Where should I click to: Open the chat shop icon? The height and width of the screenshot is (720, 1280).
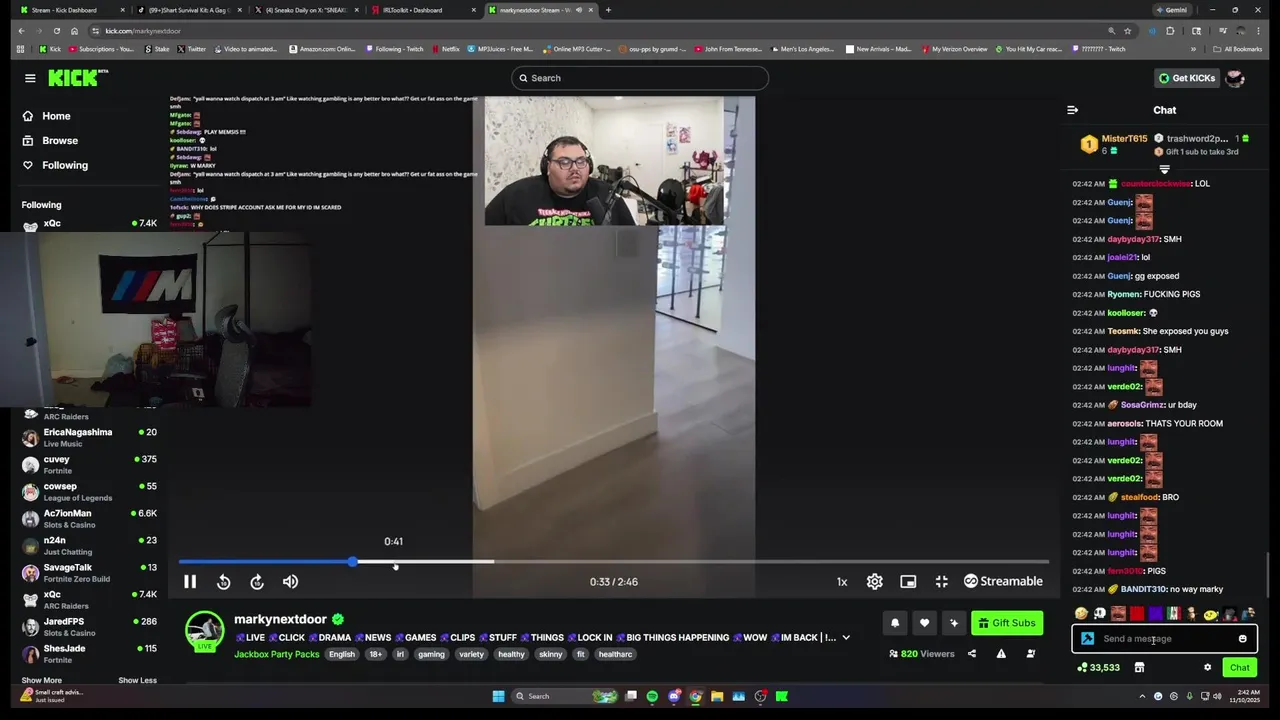click(1139, 667)
